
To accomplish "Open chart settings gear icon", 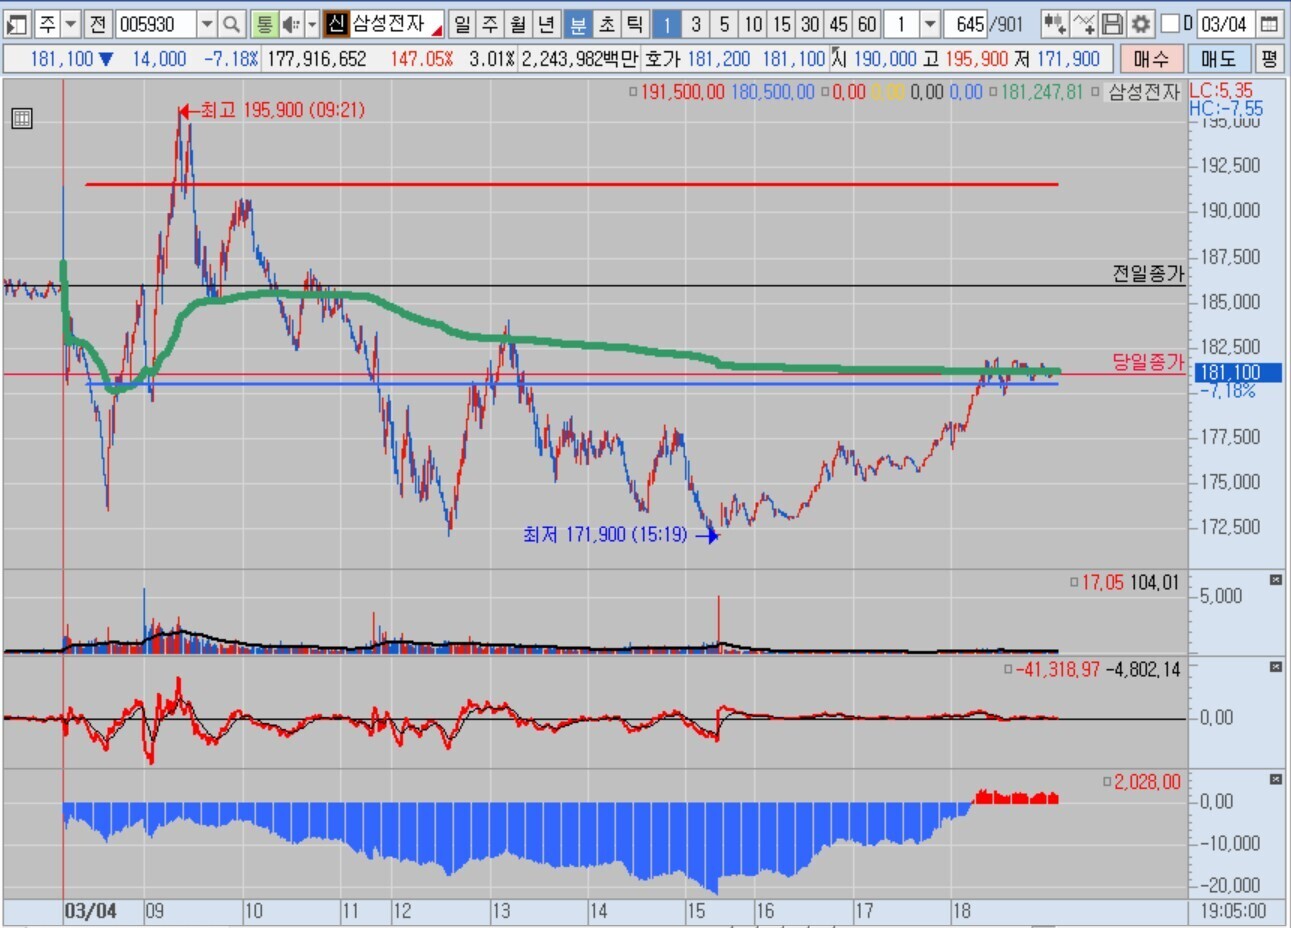I will [1140, 24].
